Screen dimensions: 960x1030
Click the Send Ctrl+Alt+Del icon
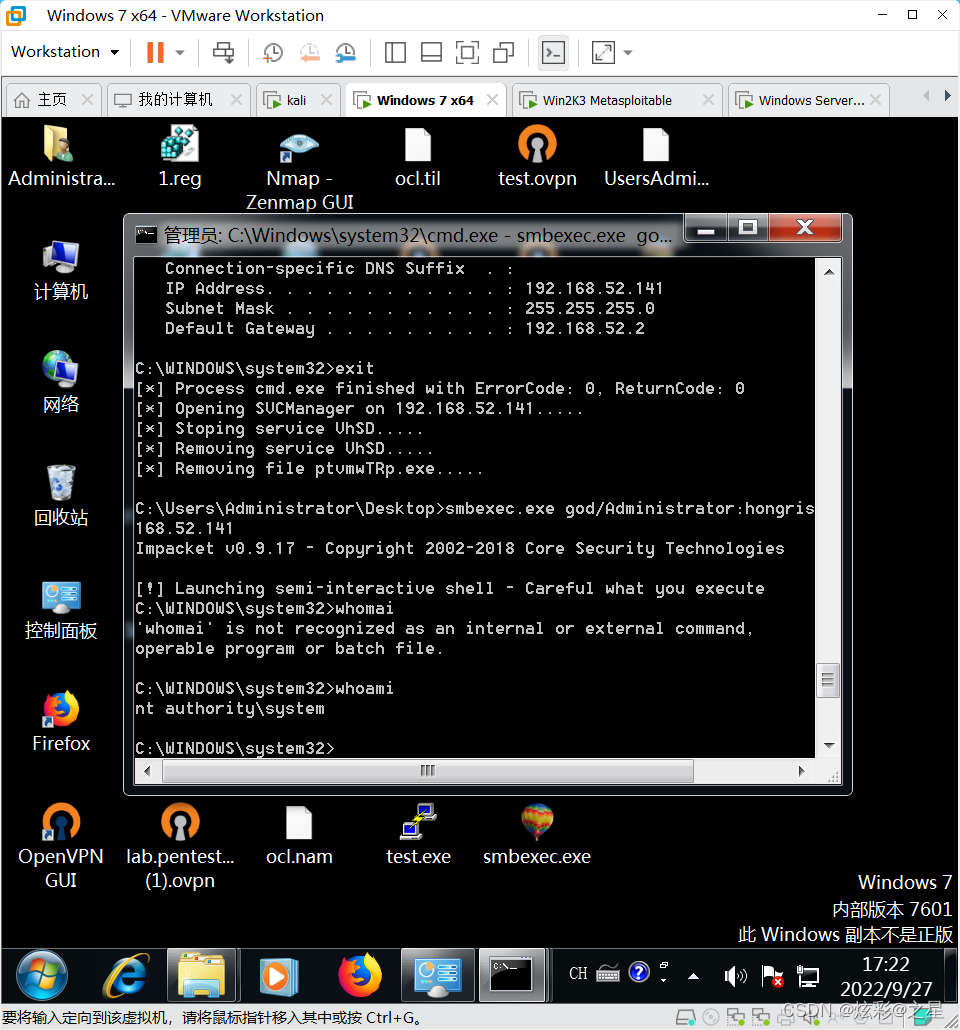coord(223,53)
